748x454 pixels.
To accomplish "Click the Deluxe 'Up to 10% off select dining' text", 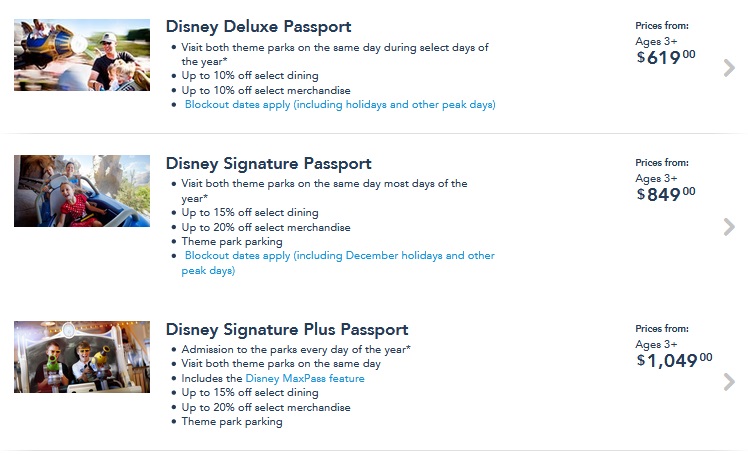I will pos(250,76).
